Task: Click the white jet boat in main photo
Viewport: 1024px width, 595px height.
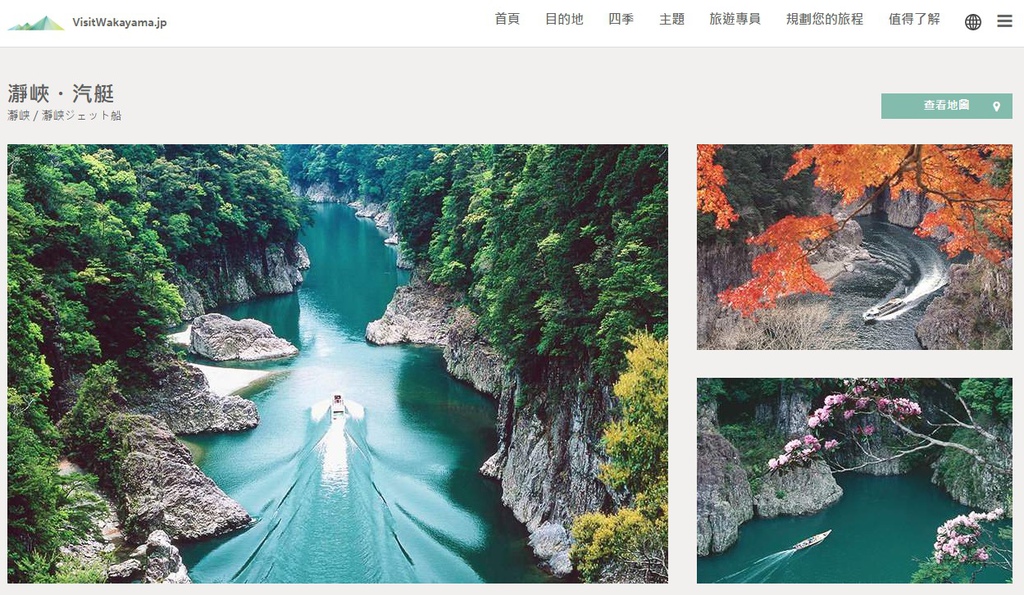Action: tap(338, 406)
